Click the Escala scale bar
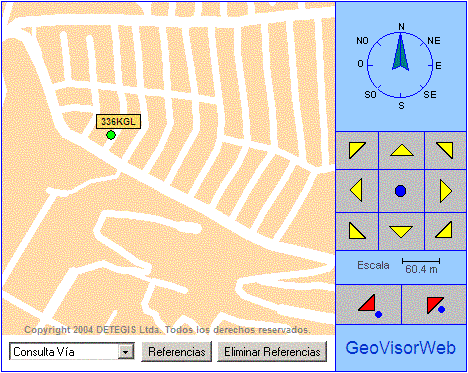468x373 pixels. coord(421,266)
